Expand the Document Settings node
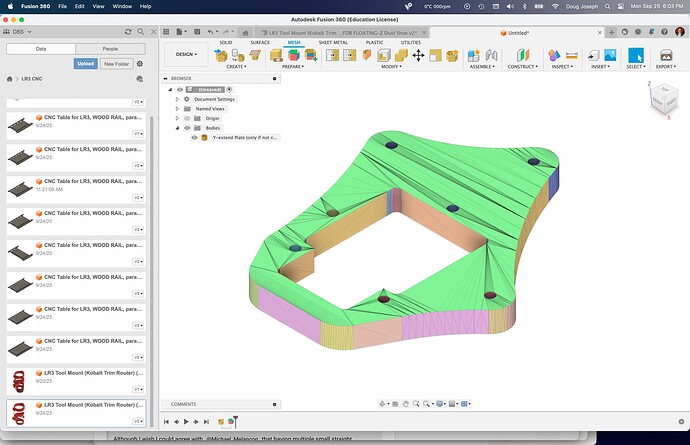This screenshot has width=690, height=445. pyautogui.click(x=177, y=99)
